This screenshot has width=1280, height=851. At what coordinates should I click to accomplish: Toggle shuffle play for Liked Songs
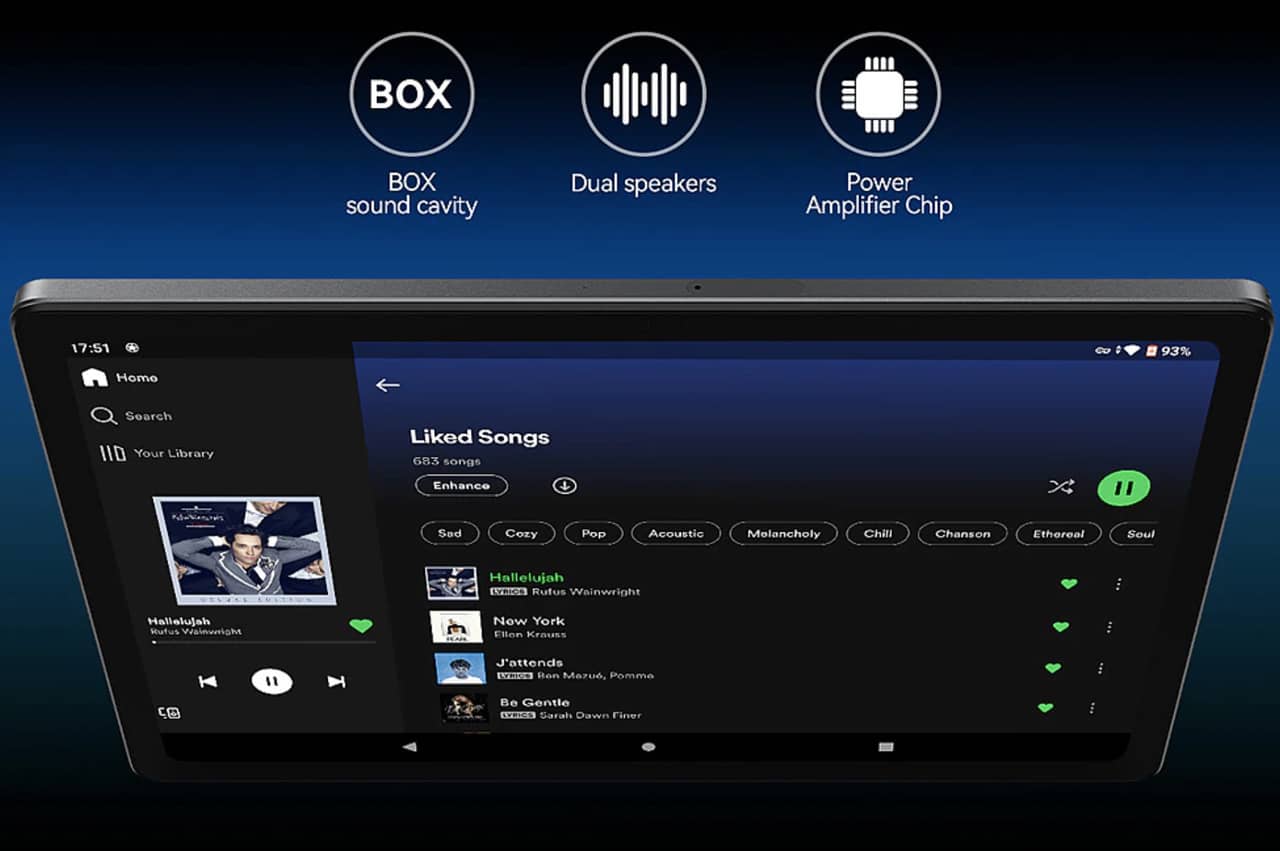1060,487
